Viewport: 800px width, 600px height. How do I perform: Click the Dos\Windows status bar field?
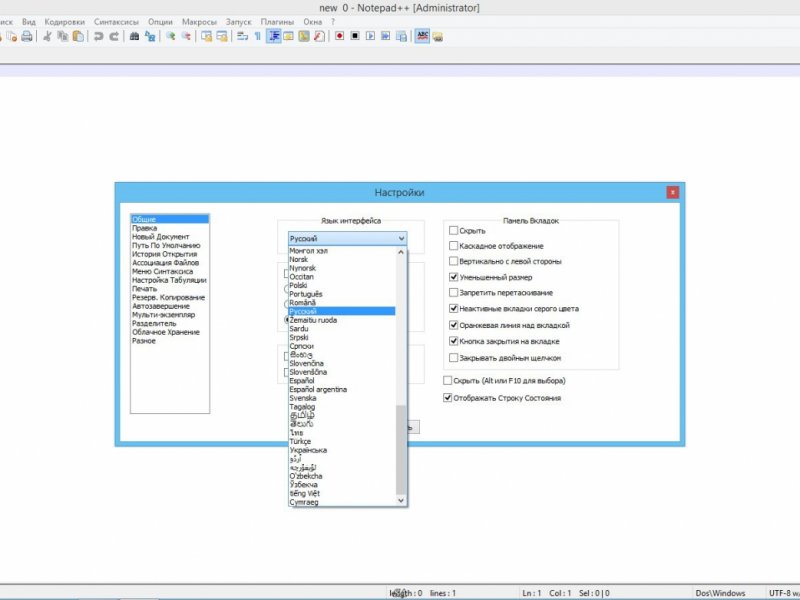pos(720,593)
